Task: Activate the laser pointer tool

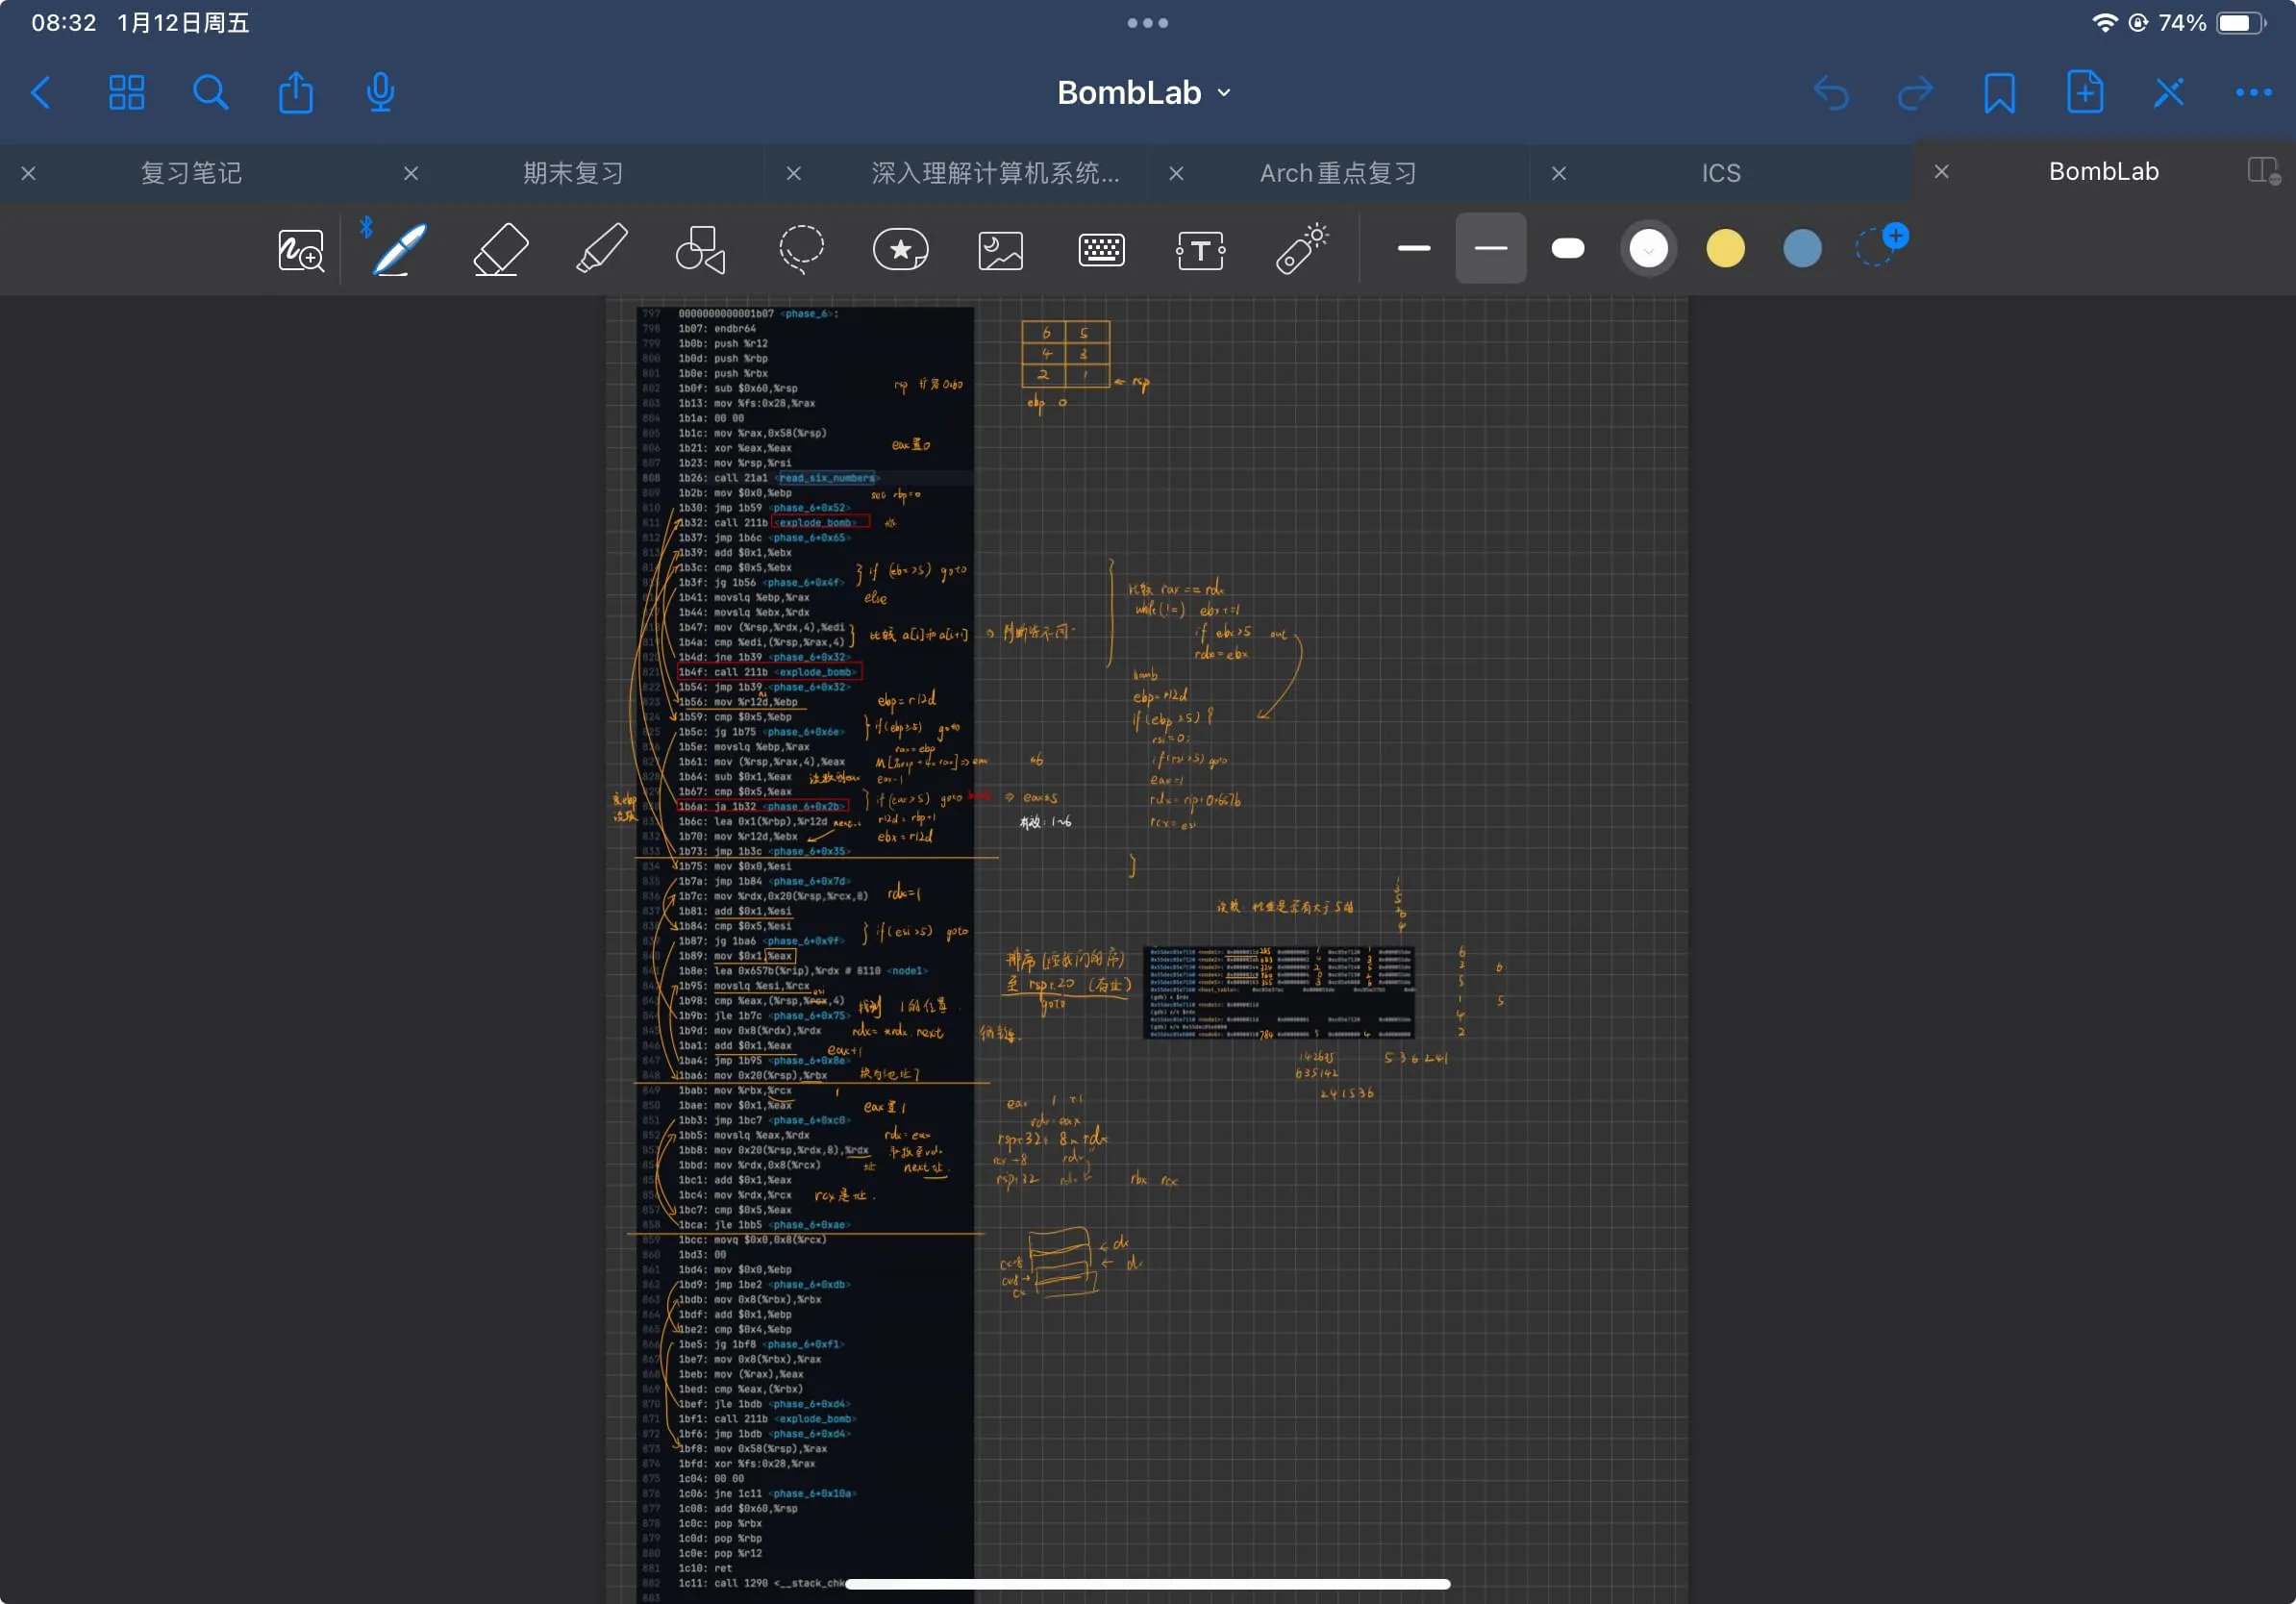Action: click(x=1301, y=248)
